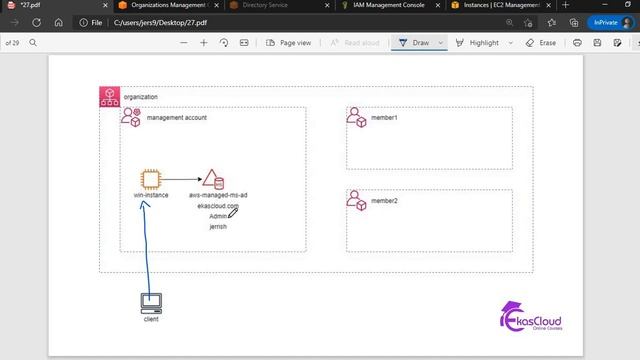Select the Erase tool
Image resolution: width=640 pixels, height=360 pixels.
coord(541,43)
